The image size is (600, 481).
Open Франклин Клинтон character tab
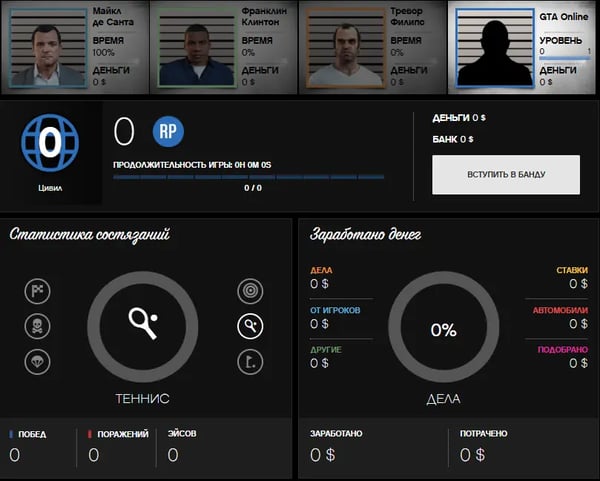(224, 47)
